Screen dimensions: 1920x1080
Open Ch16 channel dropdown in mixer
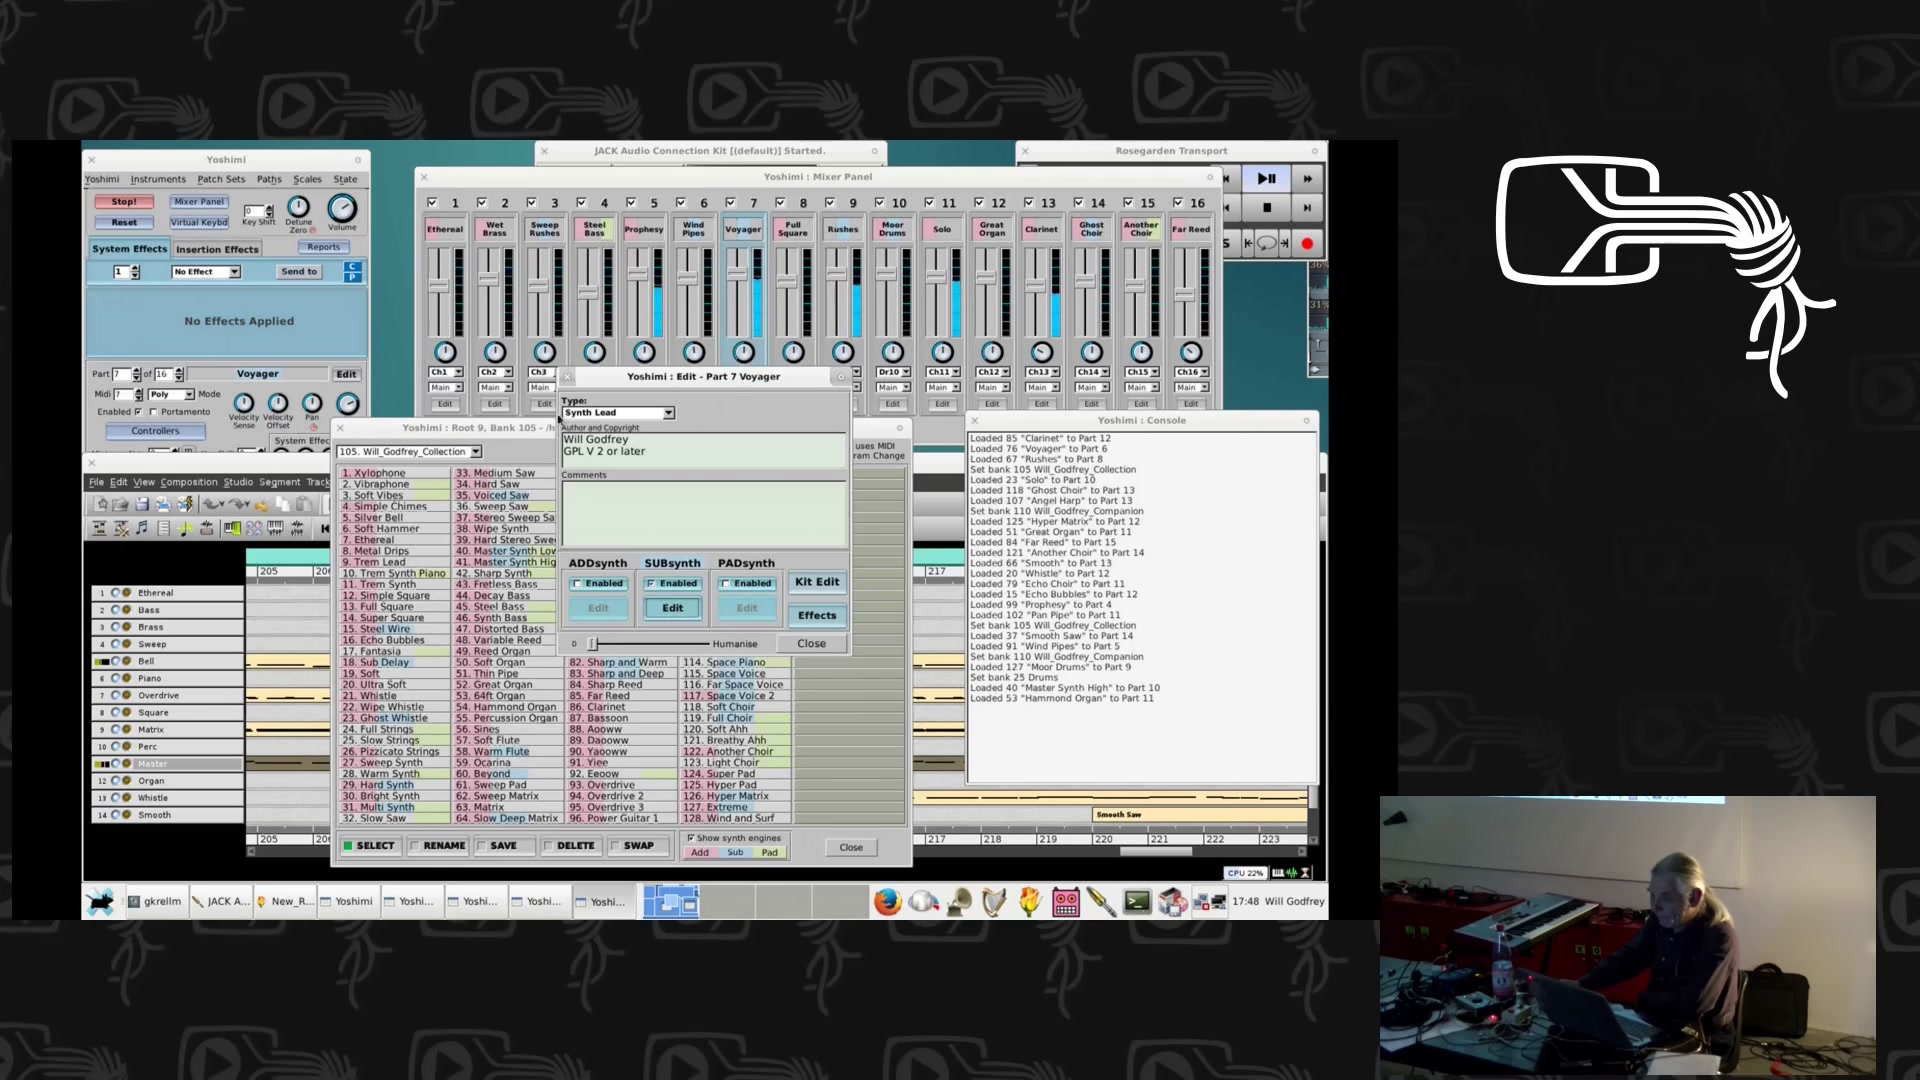(1191, 372)
